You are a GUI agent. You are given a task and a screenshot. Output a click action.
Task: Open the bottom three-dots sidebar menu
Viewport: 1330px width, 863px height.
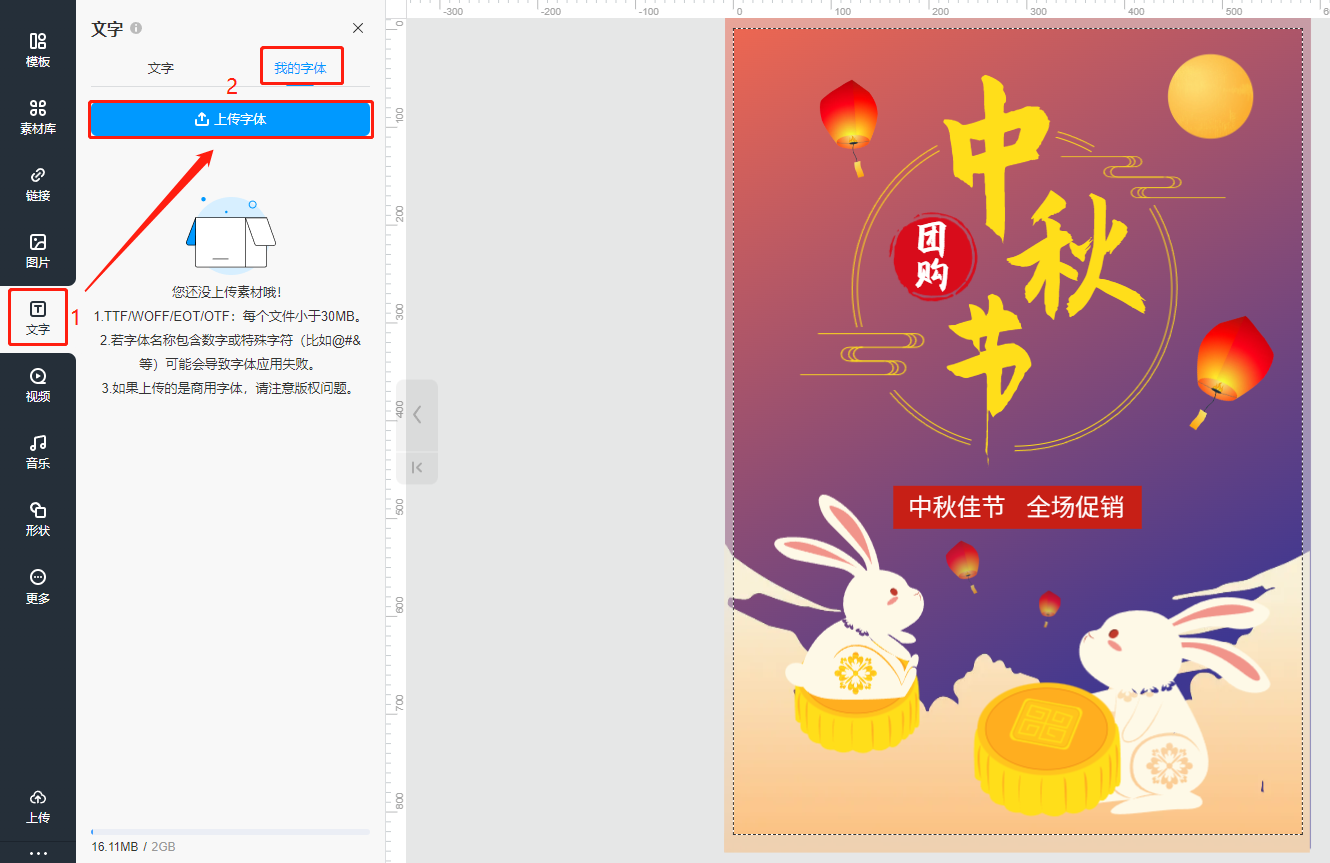pos(38,853)
